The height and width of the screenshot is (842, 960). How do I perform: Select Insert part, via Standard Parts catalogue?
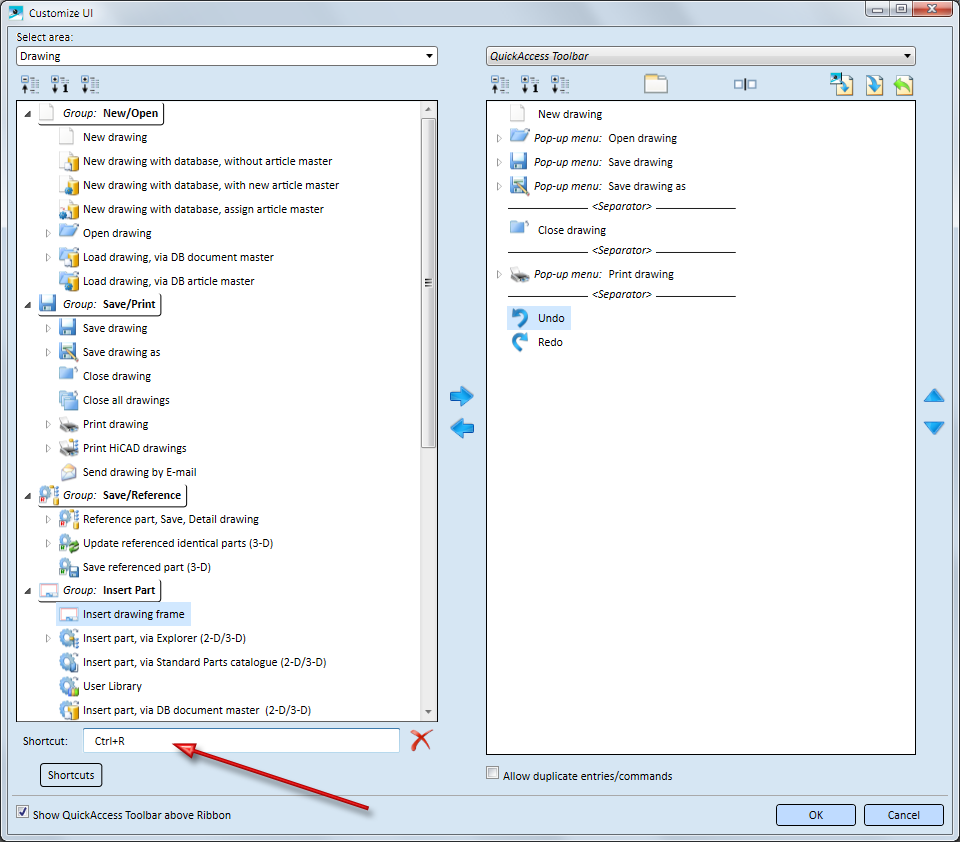204,662
